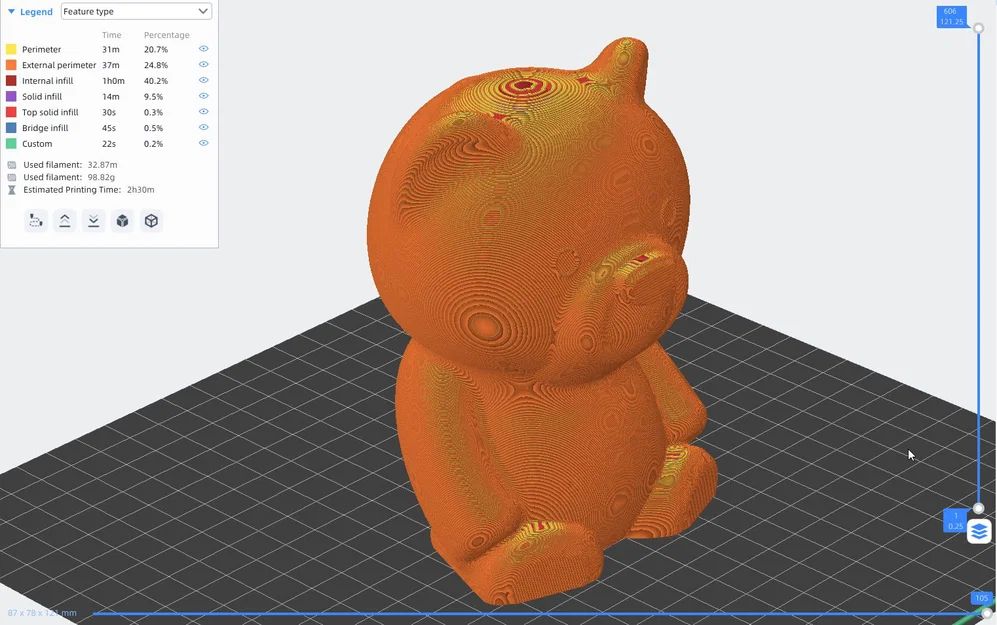This screenshot has height=625, width=997.
Task: Toggle visibility of External perimeter
Action: tap(203, 64)
